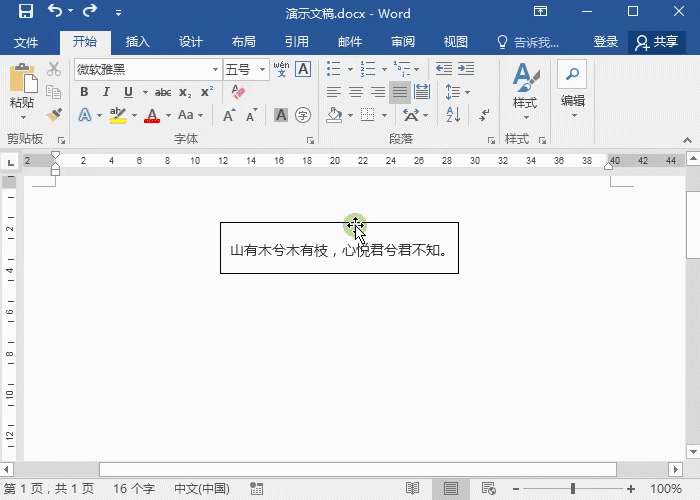Switch to the 邮件 tab
This screenshot has width=700, height=500.
(x=350, y=42)
